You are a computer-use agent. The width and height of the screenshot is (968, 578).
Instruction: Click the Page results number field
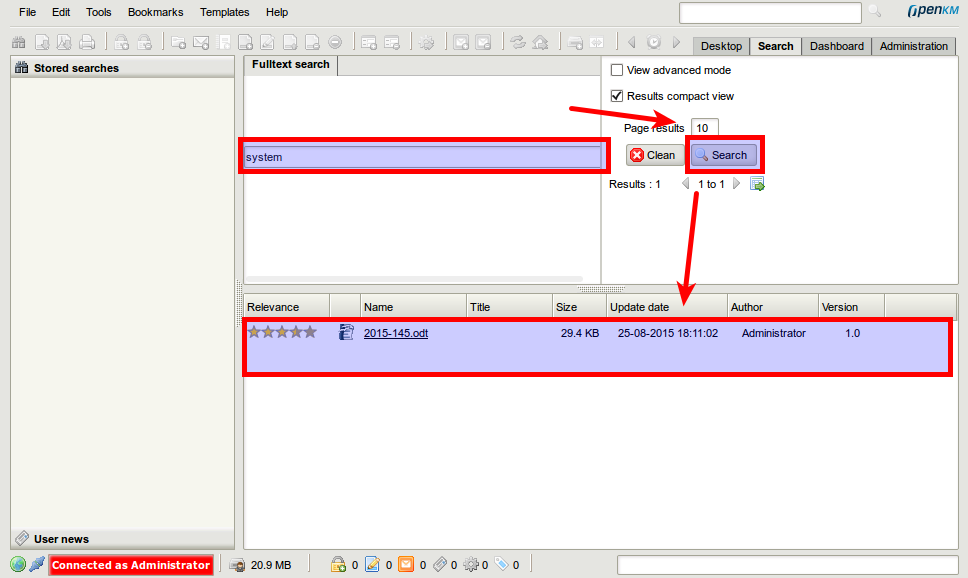(x=704, y=128)
